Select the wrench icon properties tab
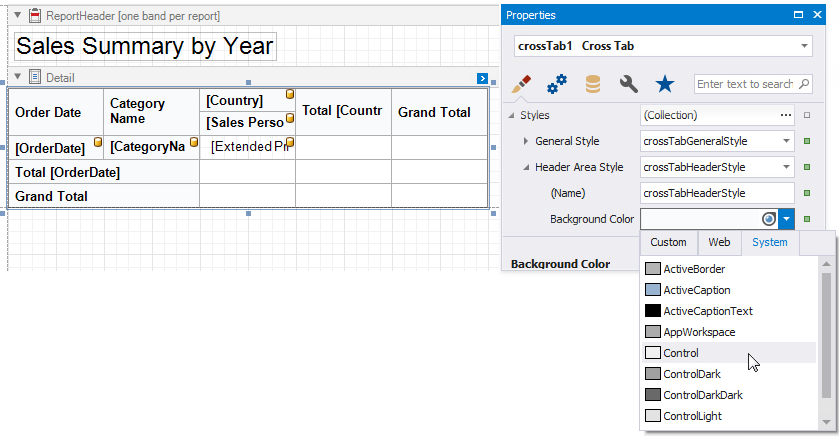This screenshot has height=437, width=839. click(x=629, y=84)
